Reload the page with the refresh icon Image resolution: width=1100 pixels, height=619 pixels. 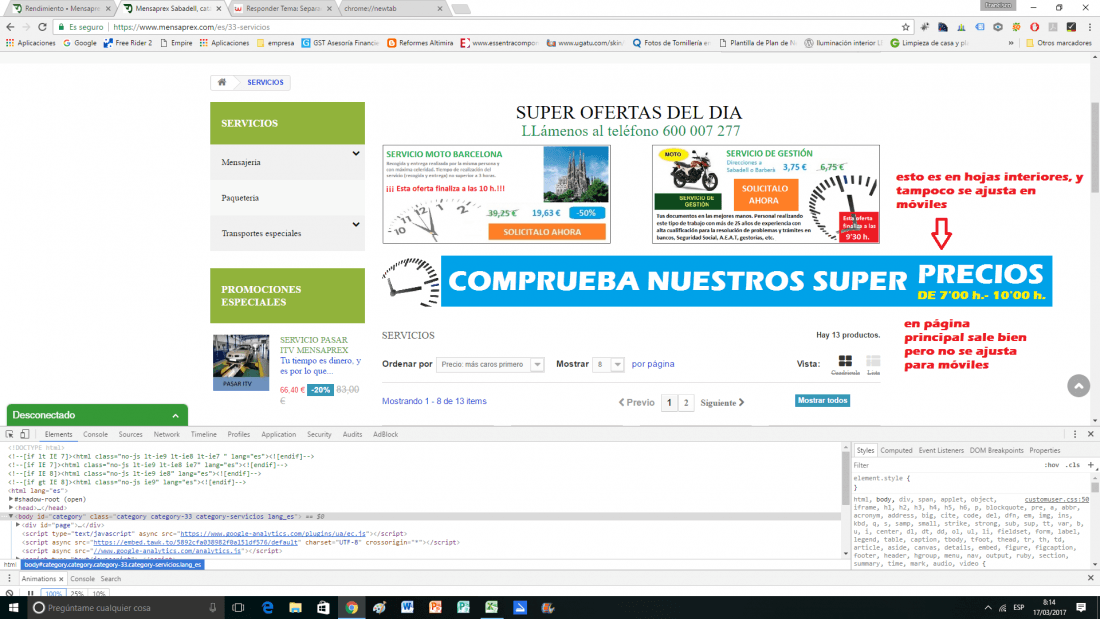42,27
